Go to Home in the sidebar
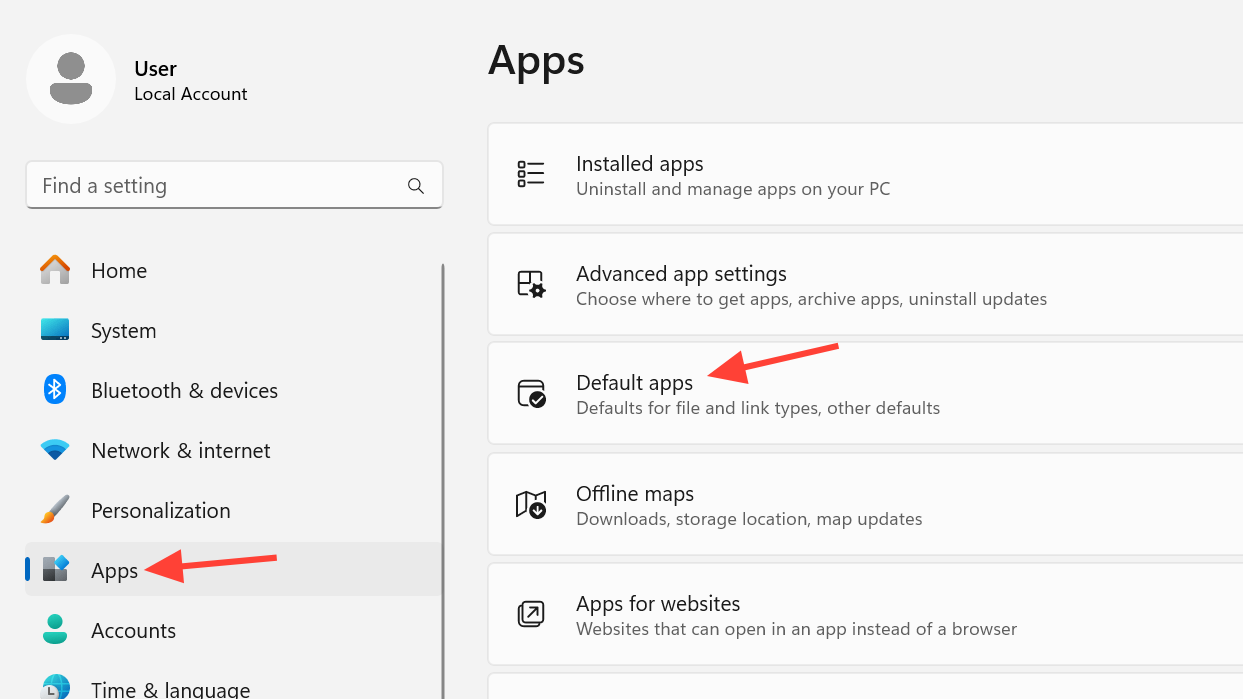 (119, 271)
